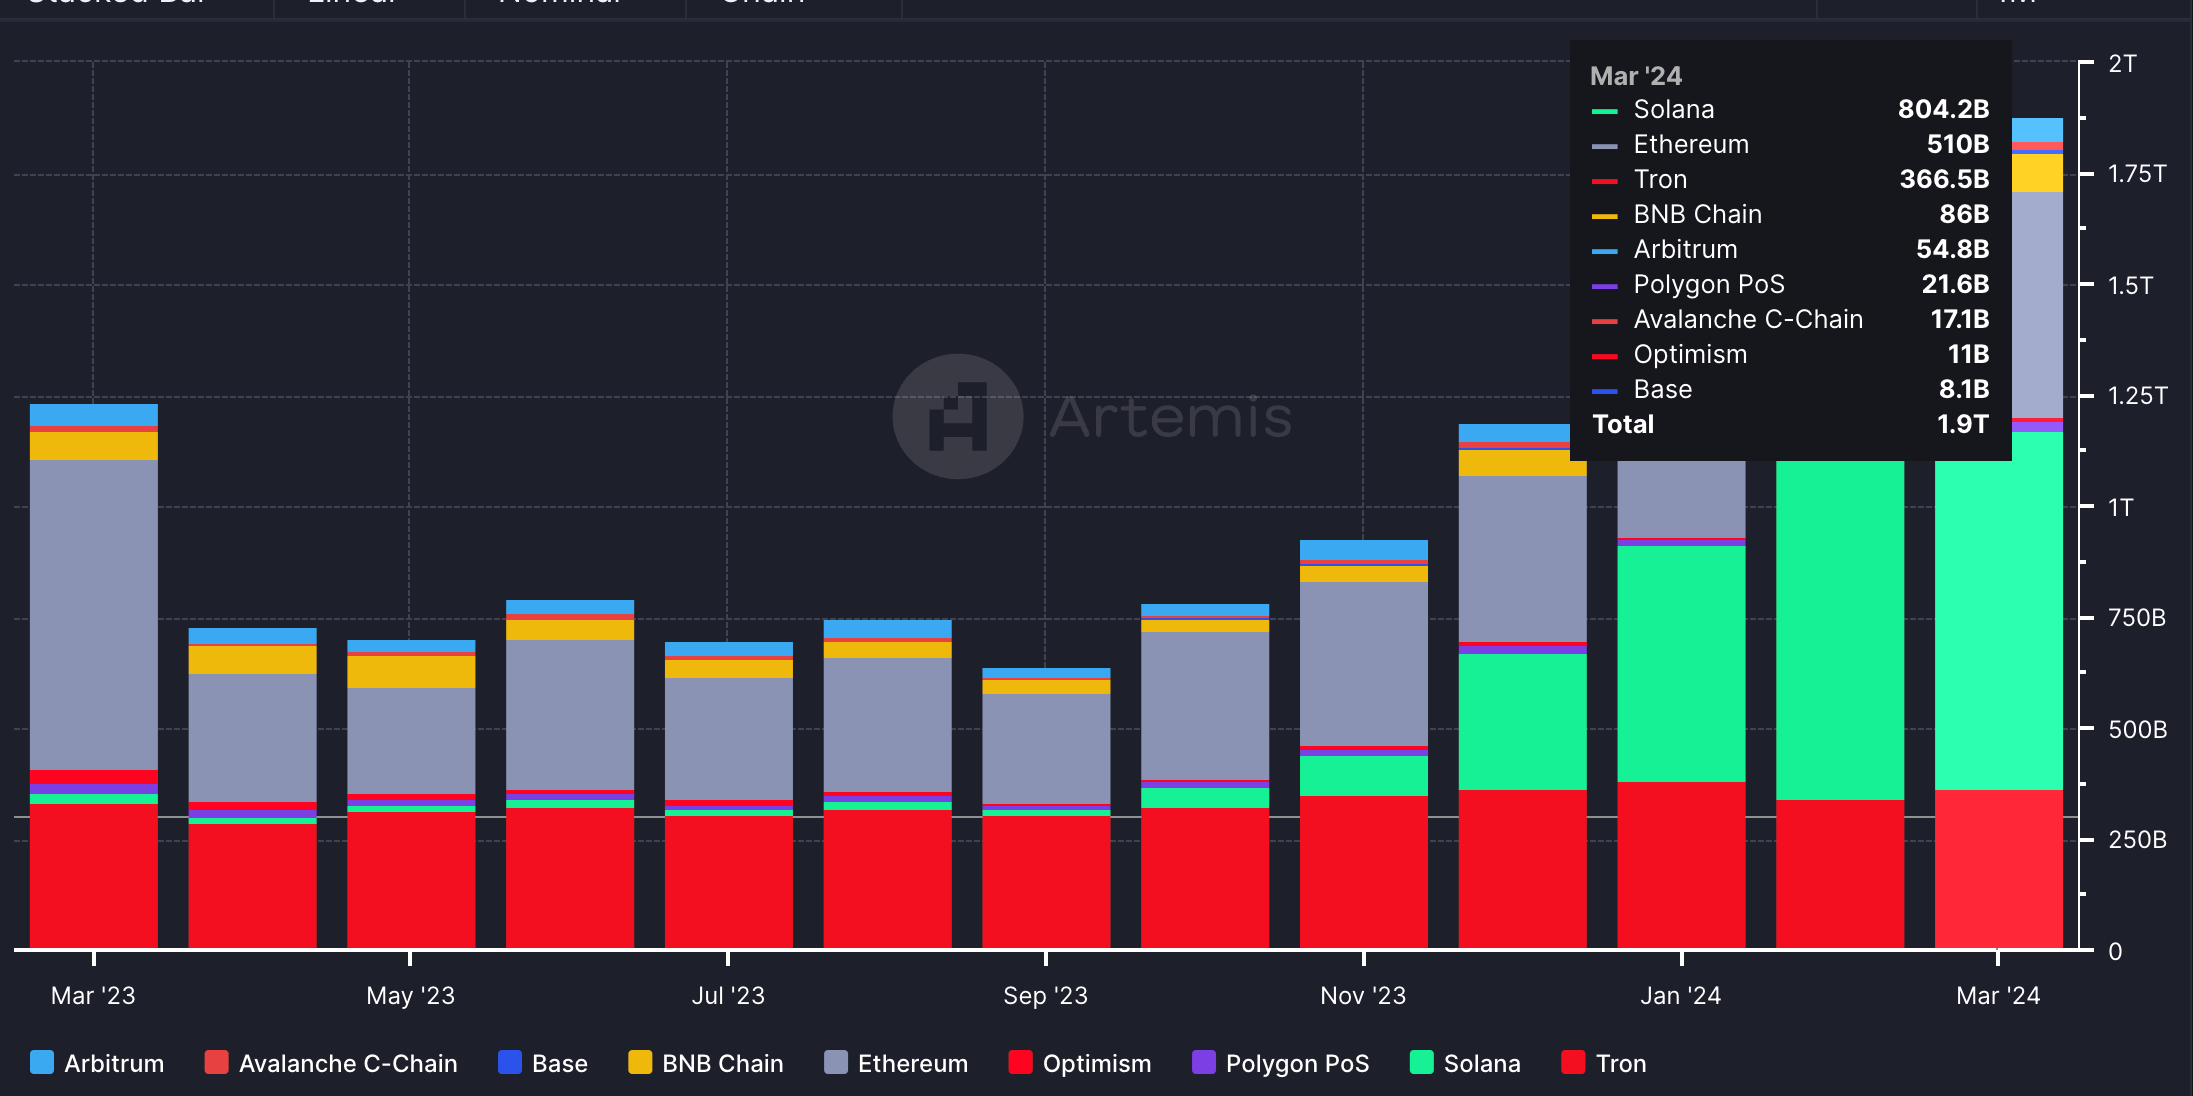This screenshot has width=2193, height=1096.
Task: Click BNB Chain segment in May '23 bar
Action: pos(411,672)
